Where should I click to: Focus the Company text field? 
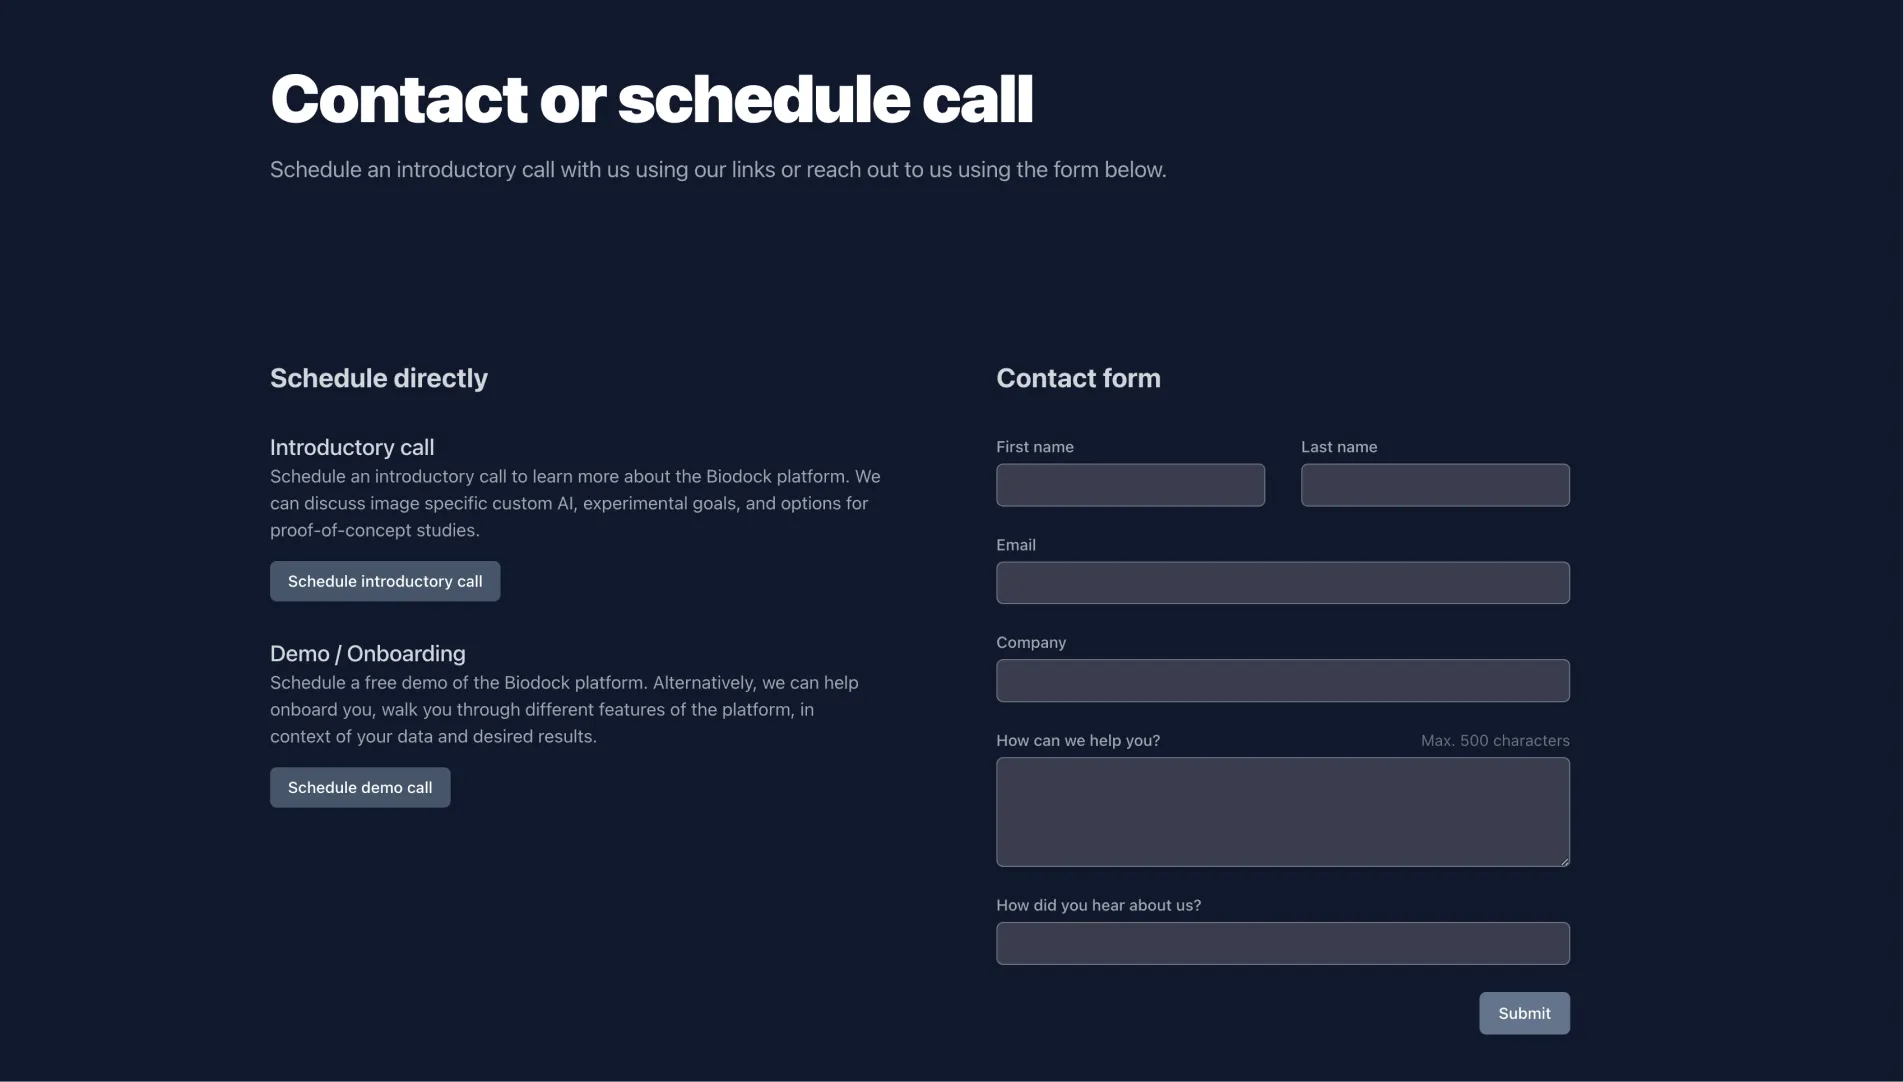click(1282, 681)
